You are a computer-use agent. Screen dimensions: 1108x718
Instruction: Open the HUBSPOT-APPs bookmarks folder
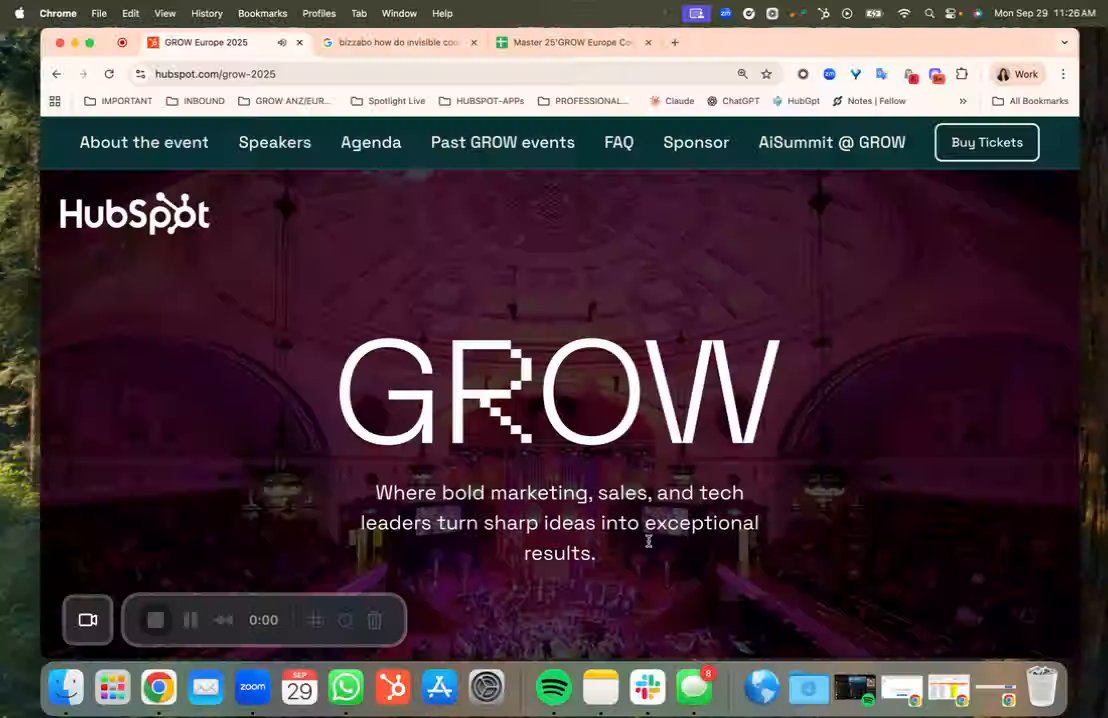click(x=481, y=101)
